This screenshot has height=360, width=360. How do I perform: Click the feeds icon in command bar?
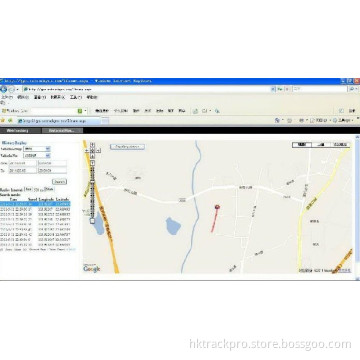289,120
